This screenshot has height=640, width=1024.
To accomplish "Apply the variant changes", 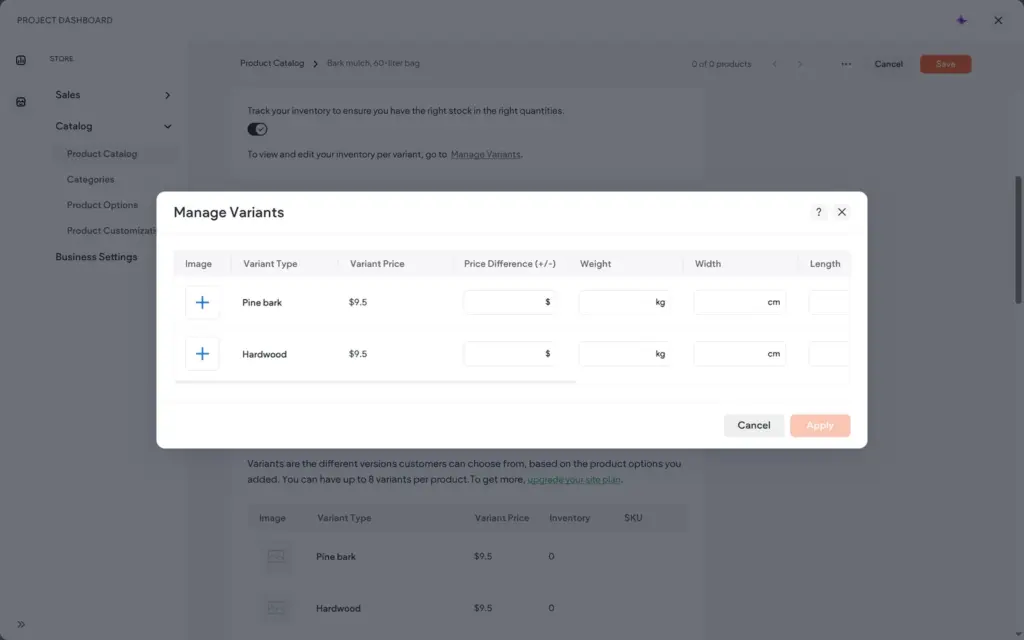I will [x=820, y=426].
